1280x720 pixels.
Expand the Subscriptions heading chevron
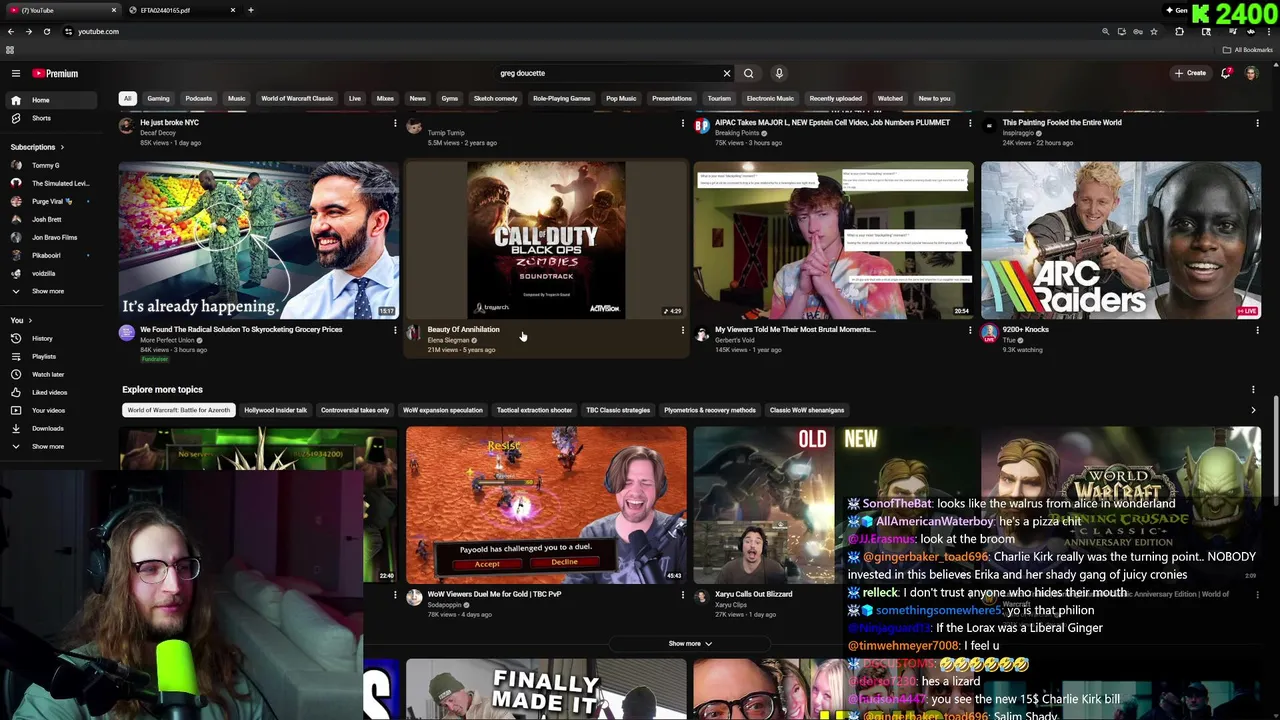62,147
